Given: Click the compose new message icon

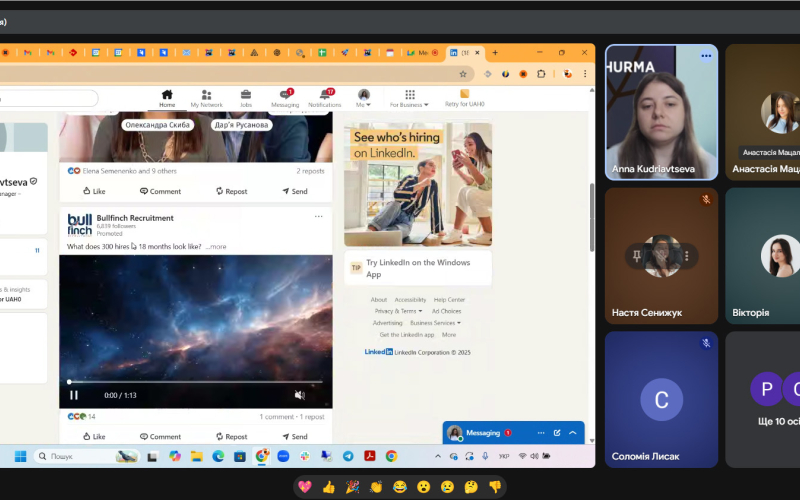Looking at the screenshot, I should 557,433.
